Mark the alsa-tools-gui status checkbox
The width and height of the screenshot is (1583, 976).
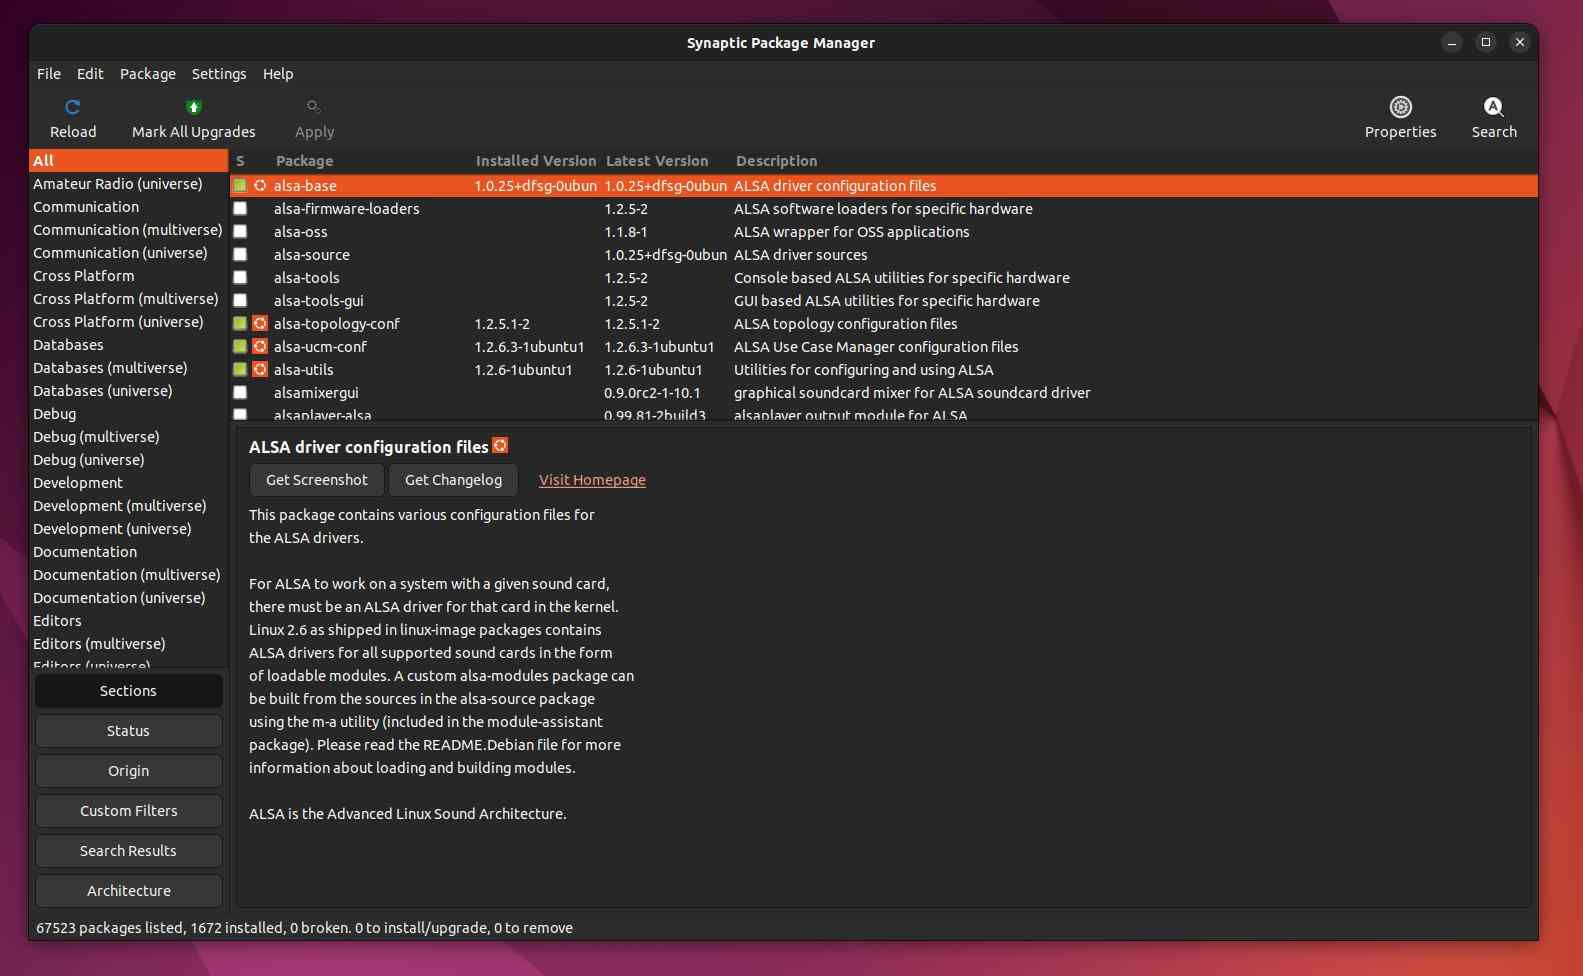point(240,301)
